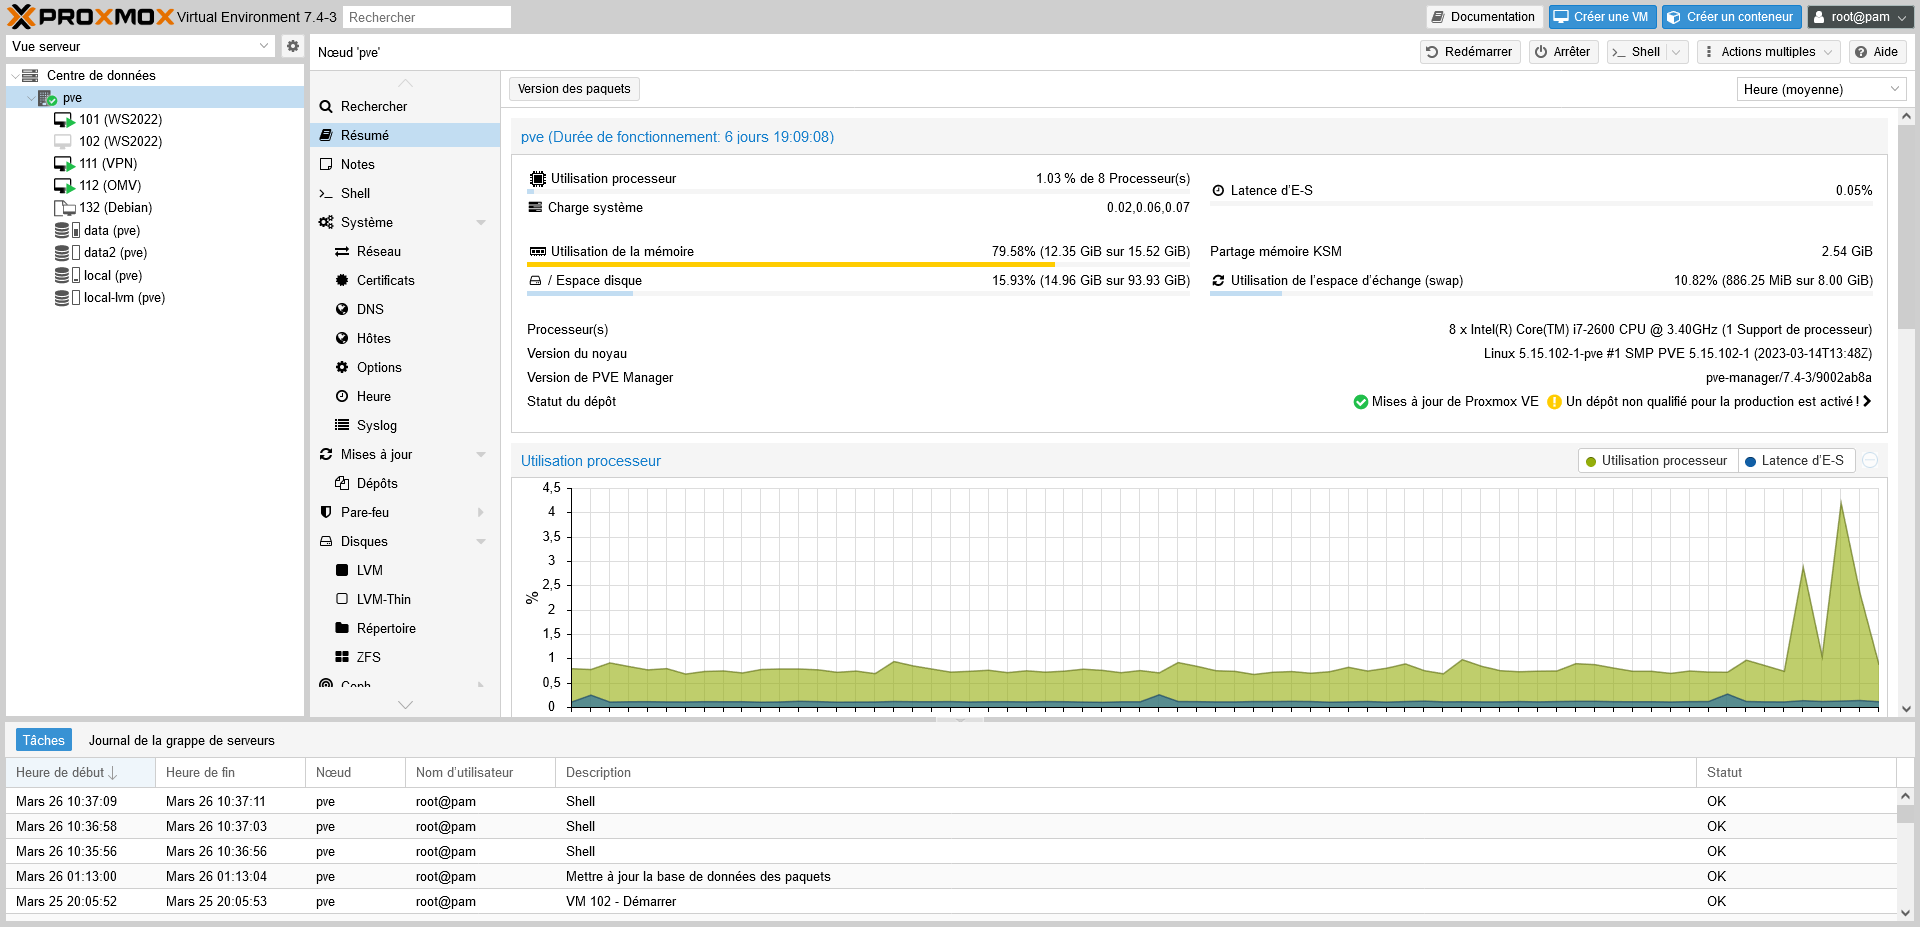Viewport: 1920px width, 927px height.
Task: Switch to Journal de la grappe de serveurs tab
Action: (x=181, y=741)
